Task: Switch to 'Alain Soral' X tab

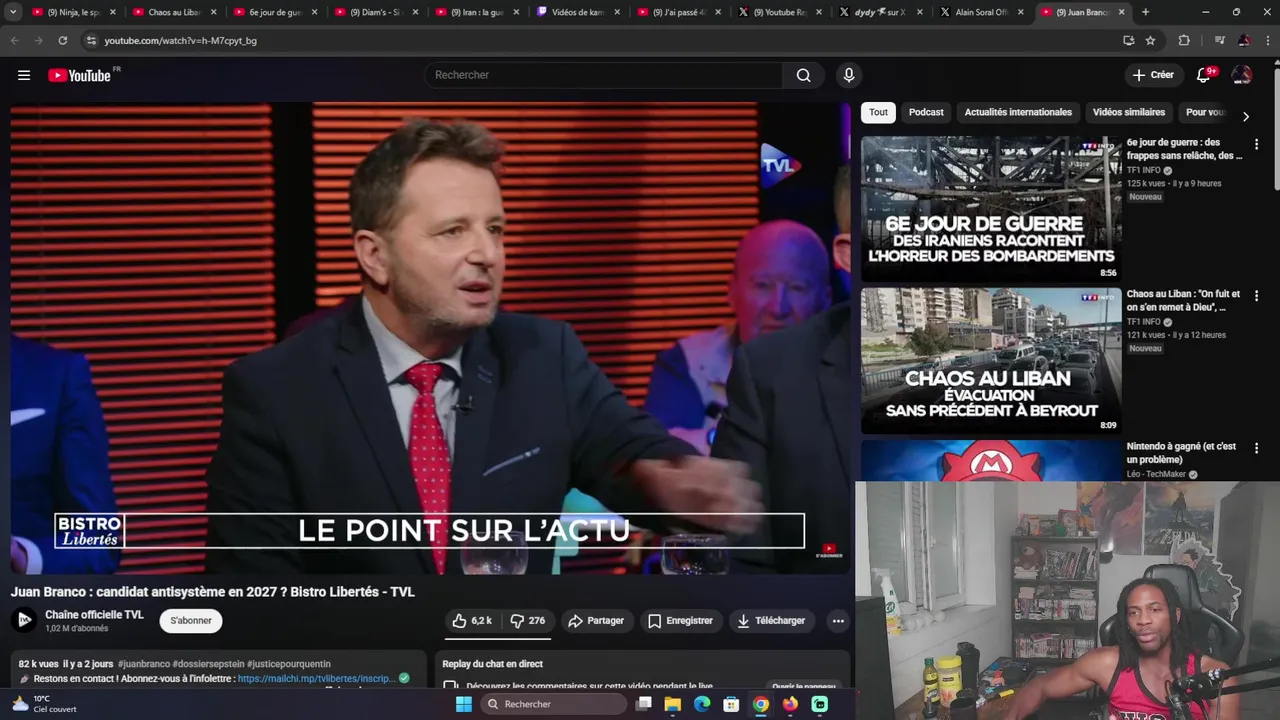Action: (x=980, y=12)
